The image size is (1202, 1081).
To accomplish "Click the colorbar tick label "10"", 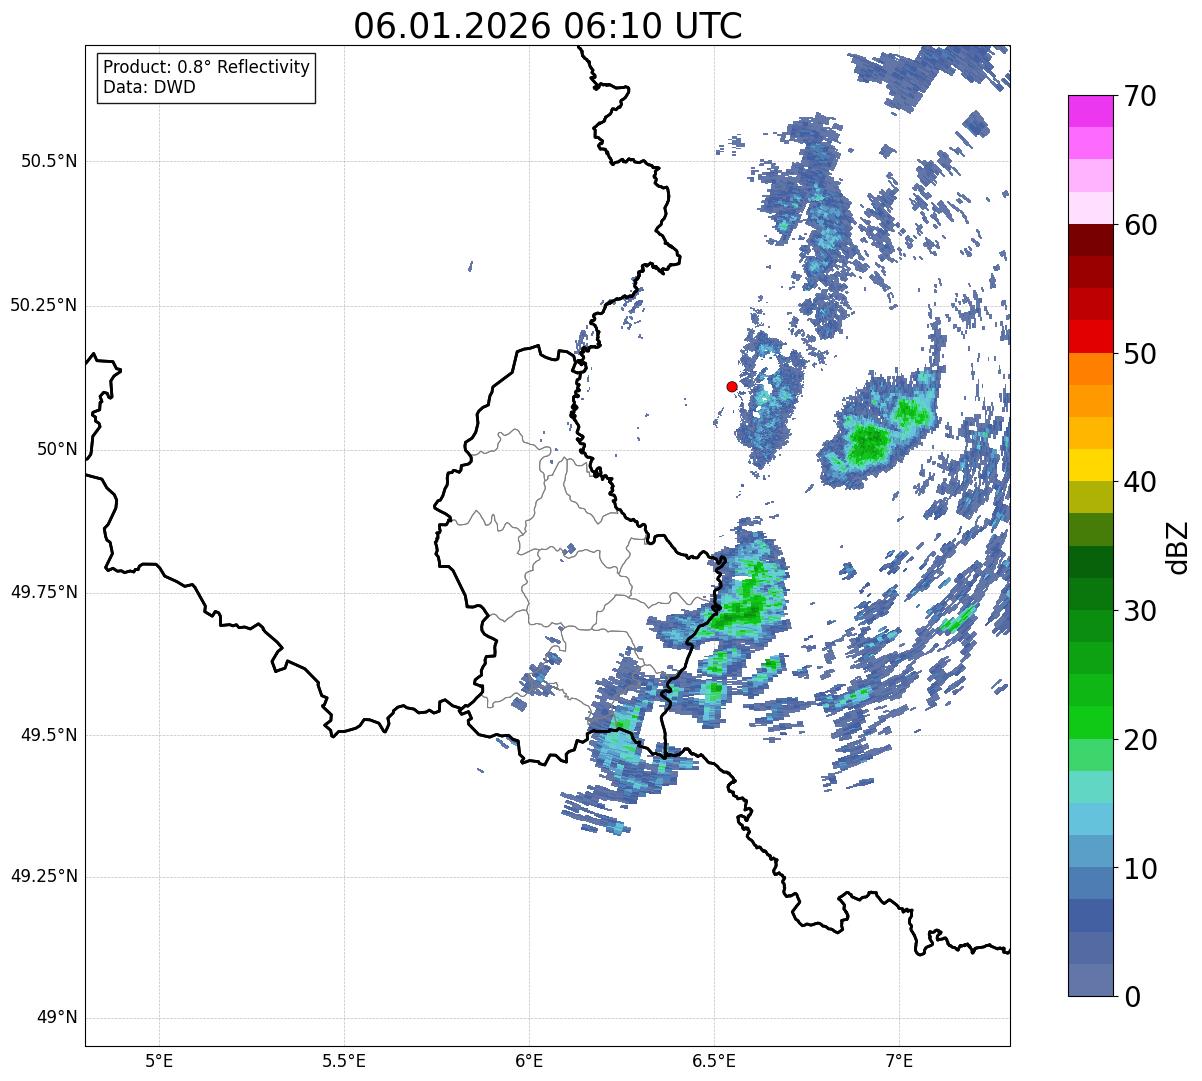I will pyautogui.click(x=1139, y=868).
